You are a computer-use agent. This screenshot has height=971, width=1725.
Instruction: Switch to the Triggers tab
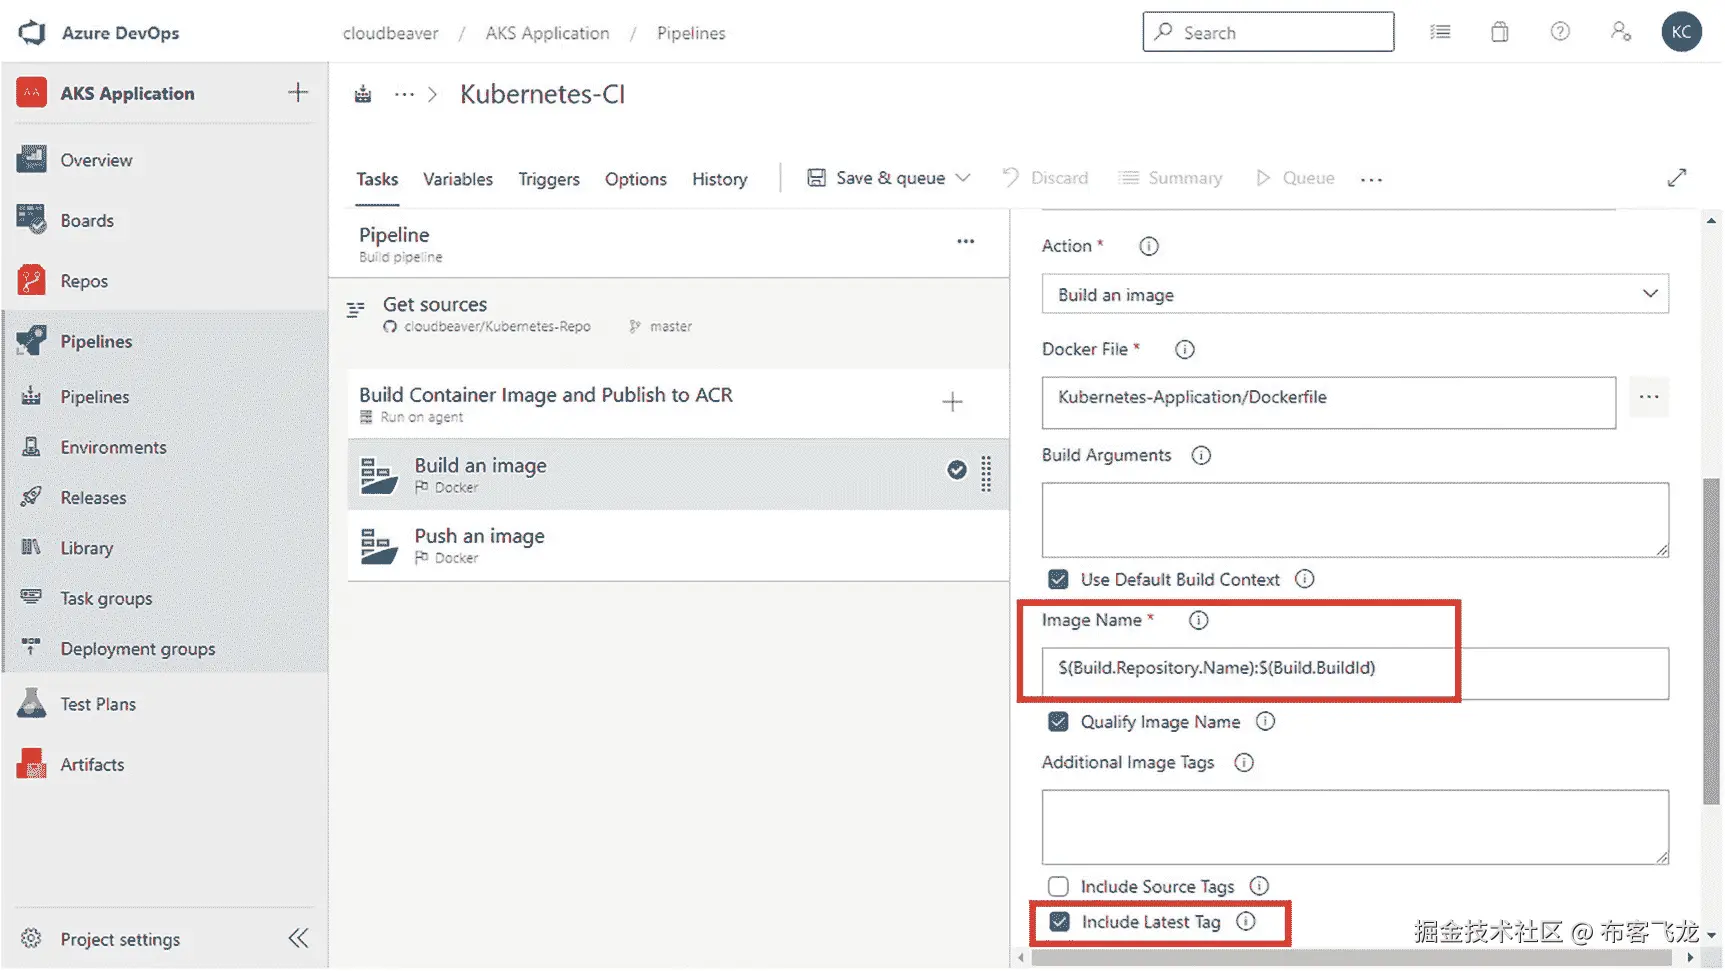(x=548, y=179)
